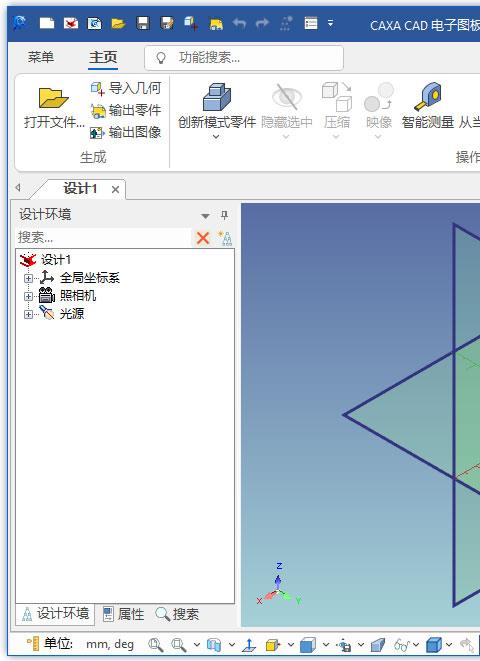
Task: Click the 压缩 cubes icon
Action: pos(337,97)
